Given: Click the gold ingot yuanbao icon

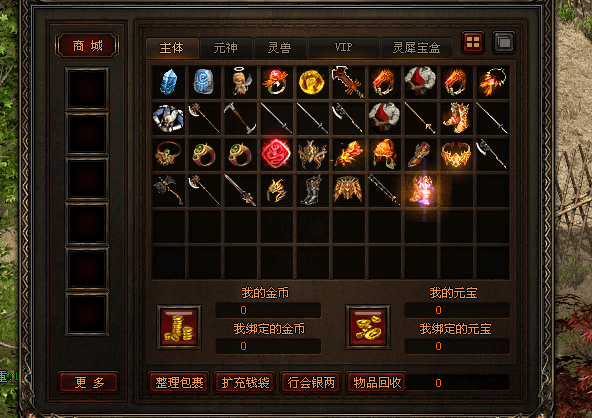Looking at the screenshot, I should pos(368,327).
